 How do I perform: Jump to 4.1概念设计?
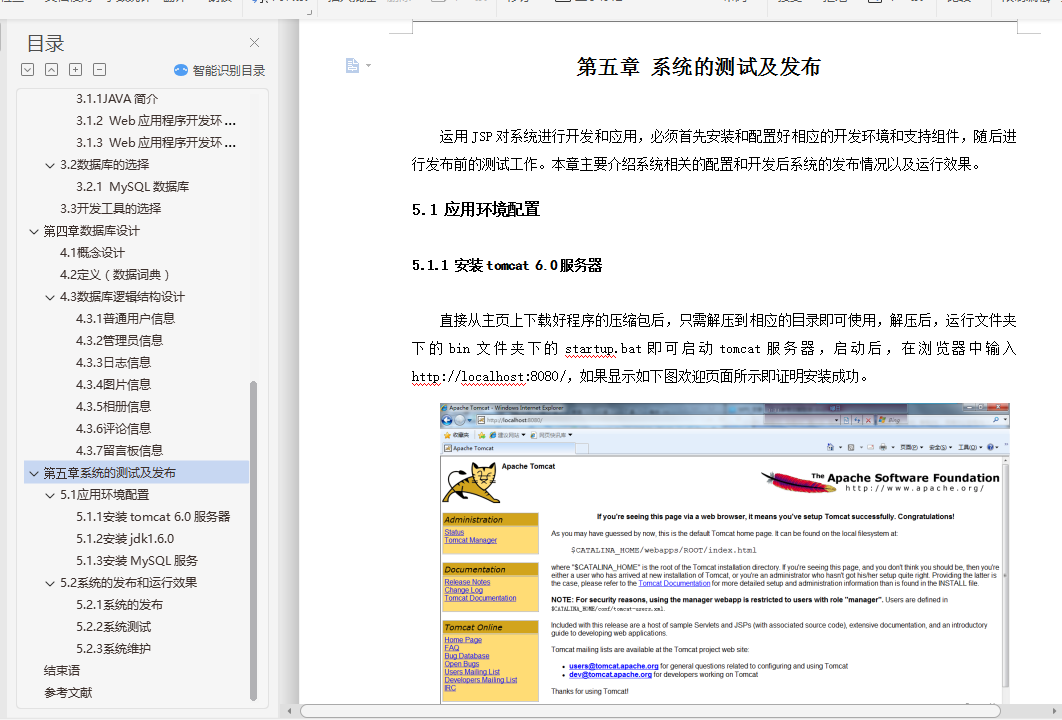[x=92, y=253]
